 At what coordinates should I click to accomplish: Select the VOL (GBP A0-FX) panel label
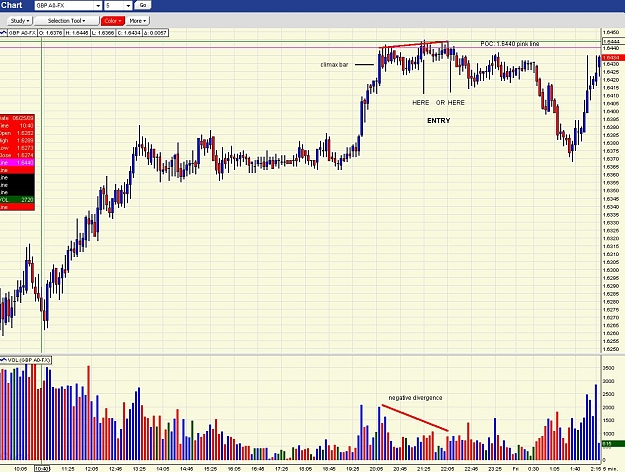point(29,360)
